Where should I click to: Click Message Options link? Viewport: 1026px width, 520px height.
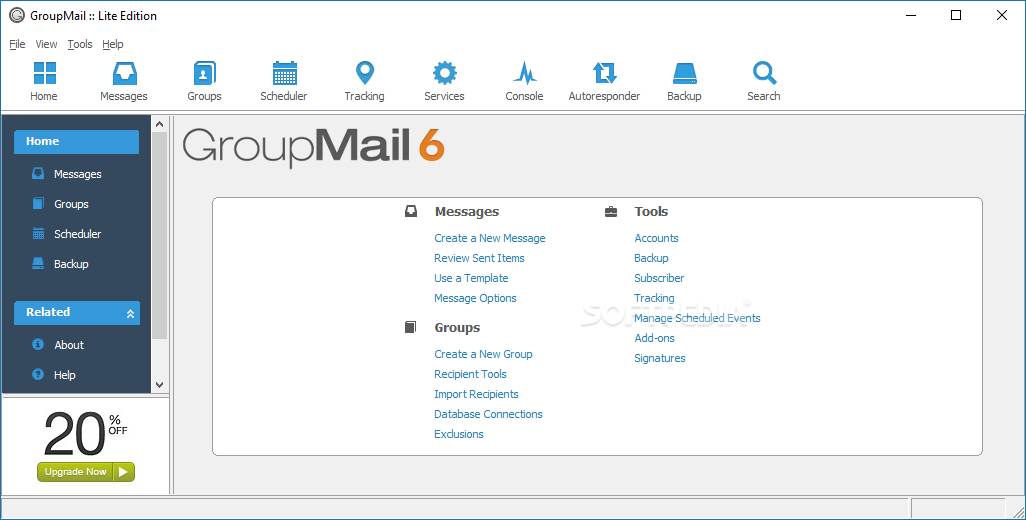pos(475,298)
